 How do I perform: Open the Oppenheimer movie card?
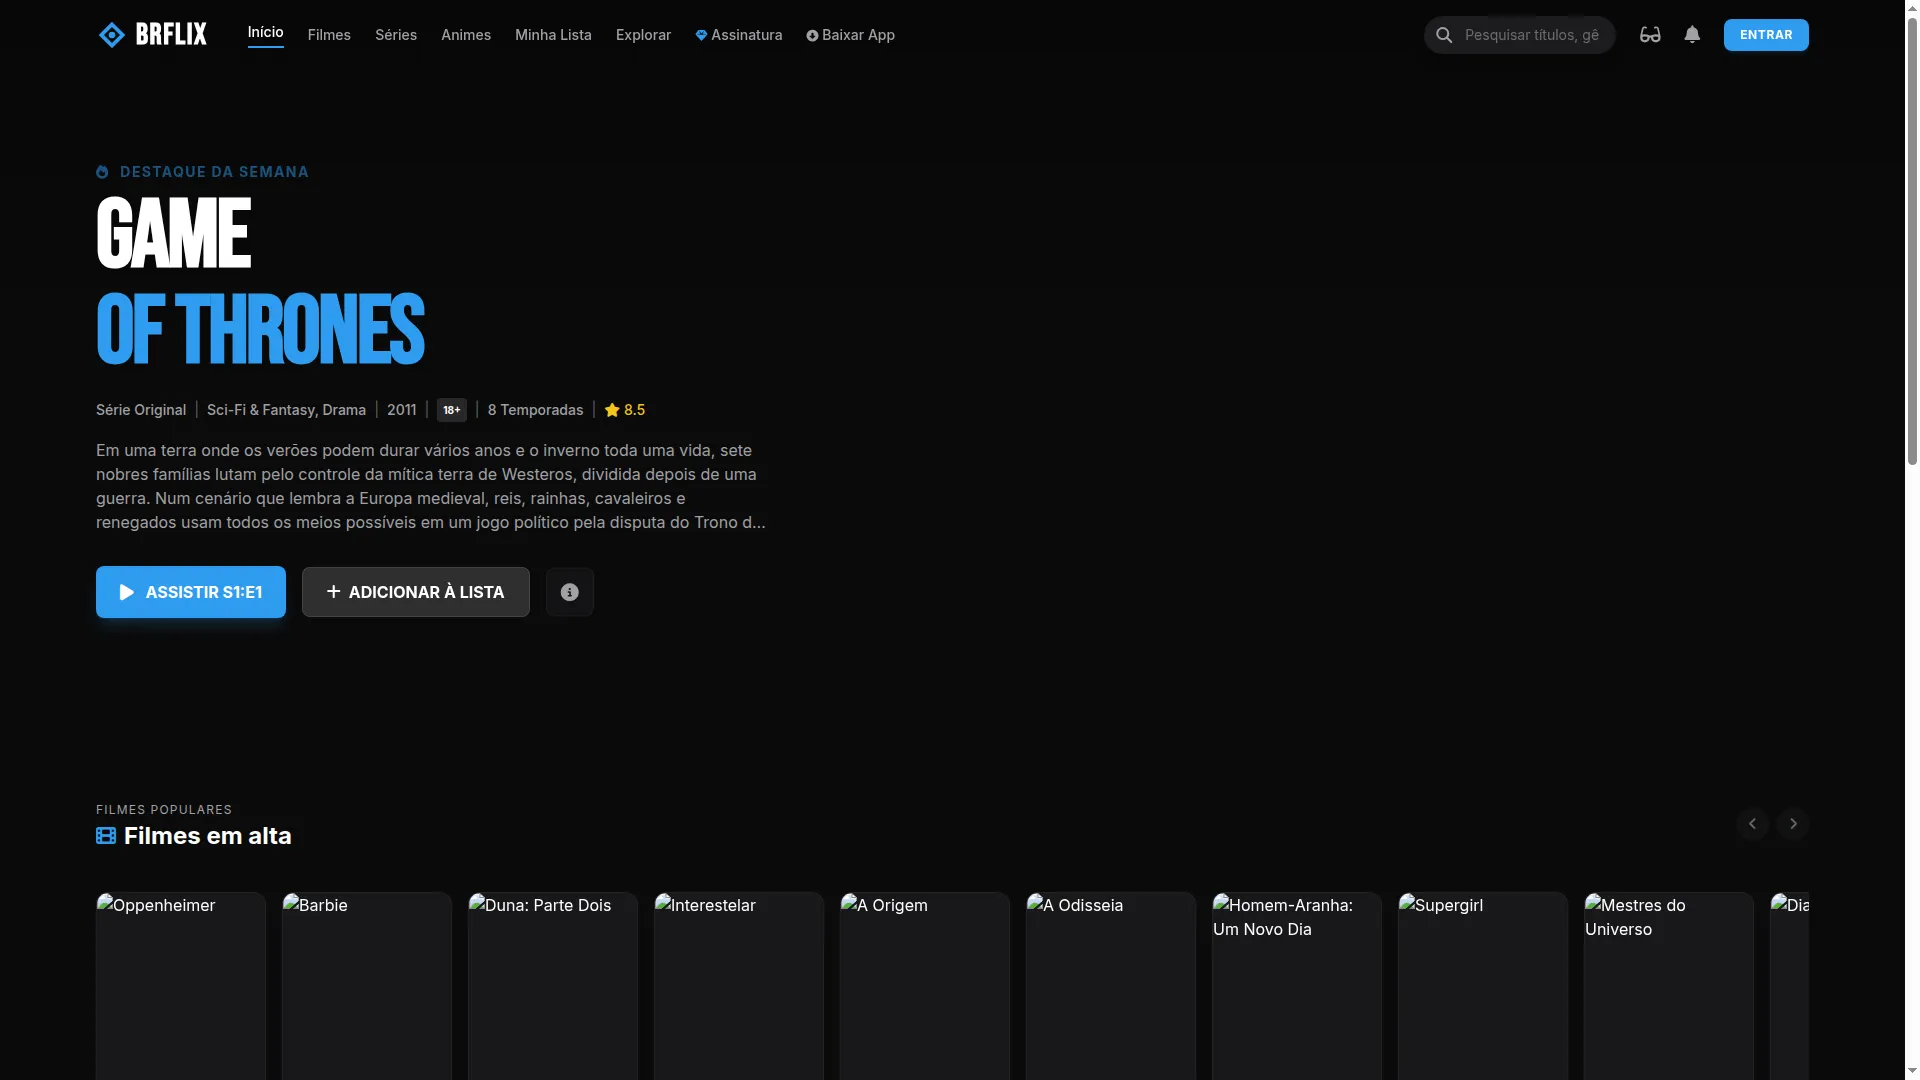[181, 986]
